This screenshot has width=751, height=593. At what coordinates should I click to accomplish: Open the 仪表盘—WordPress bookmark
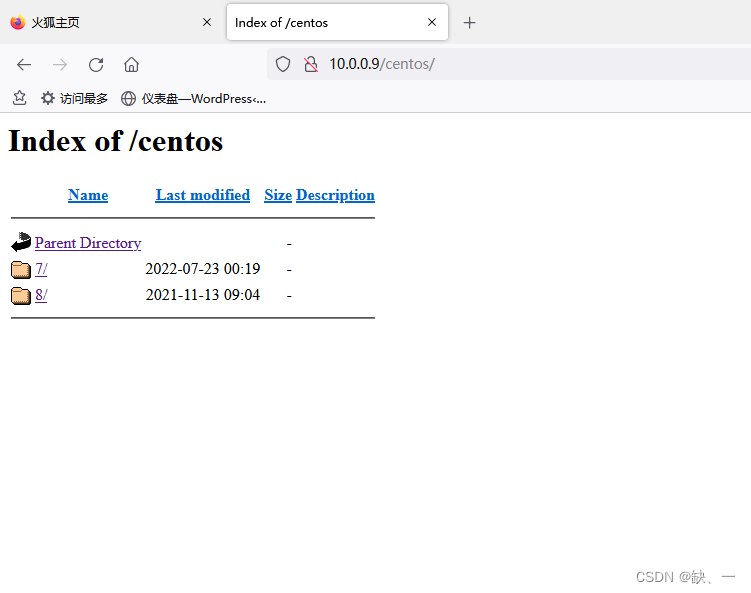(x=193, y=99)
